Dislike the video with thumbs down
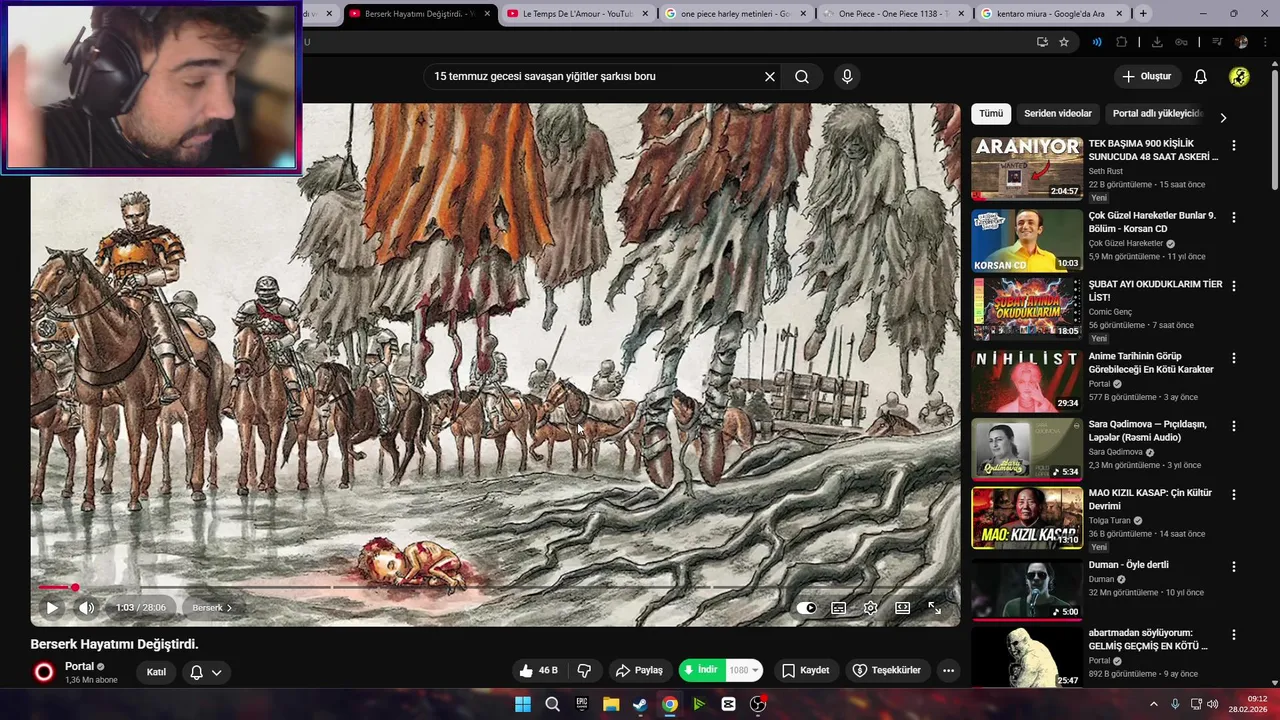The image size is (1280, 720). pos(585,670)
